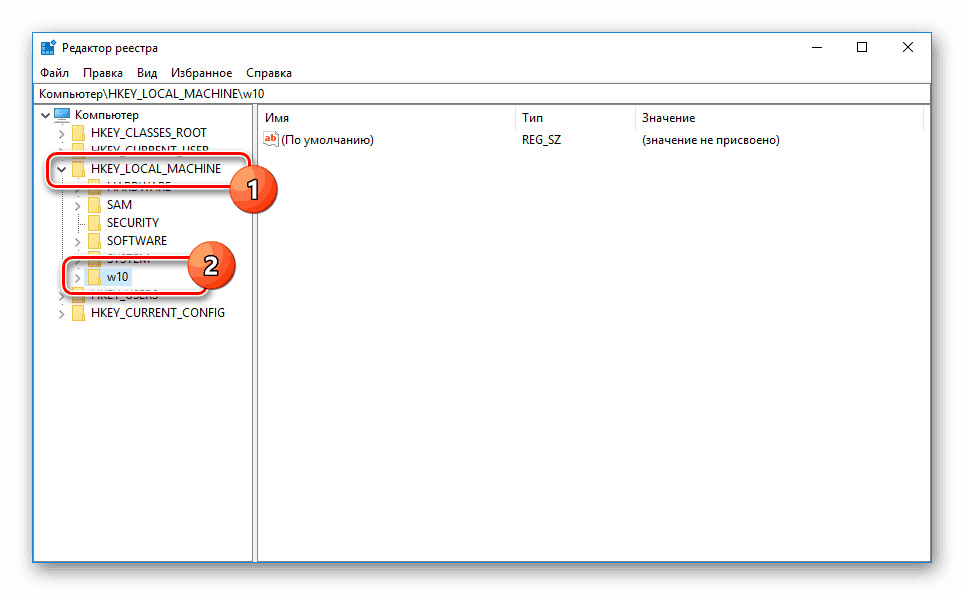Open the Справка menu
The height and width of the screenshot is (595, 964).
coord(269,73)
